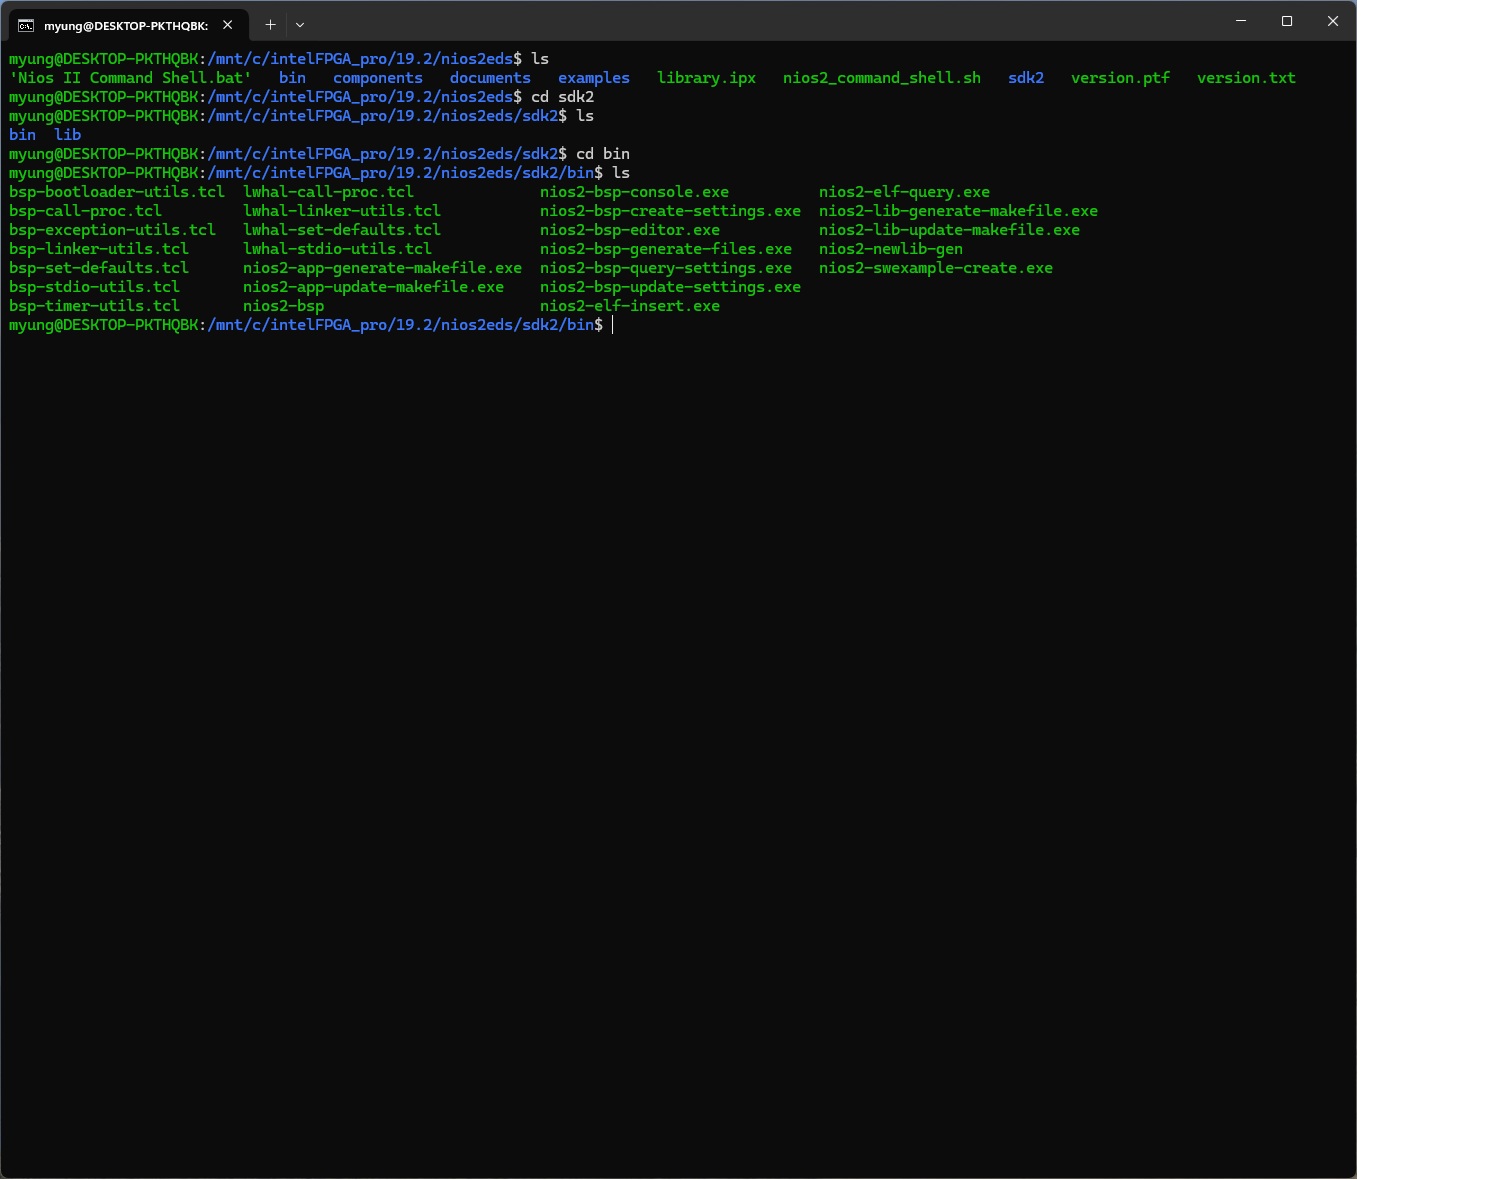Click "bsp-timer-utils.tcl" in the listing
Viewport: 1498px width, 1180px height.
pos(94,306)
